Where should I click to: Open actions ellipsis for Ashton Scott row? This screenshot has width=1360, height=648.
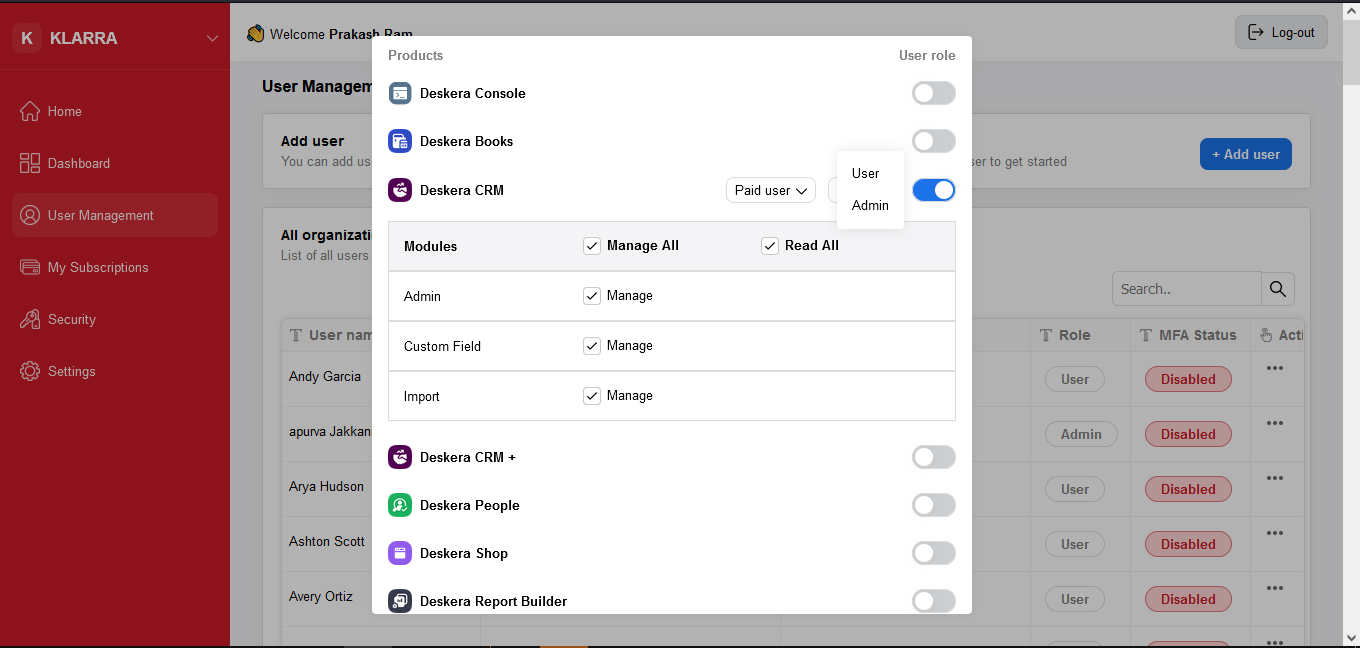pyautogui.click(x=1274, y=533)
